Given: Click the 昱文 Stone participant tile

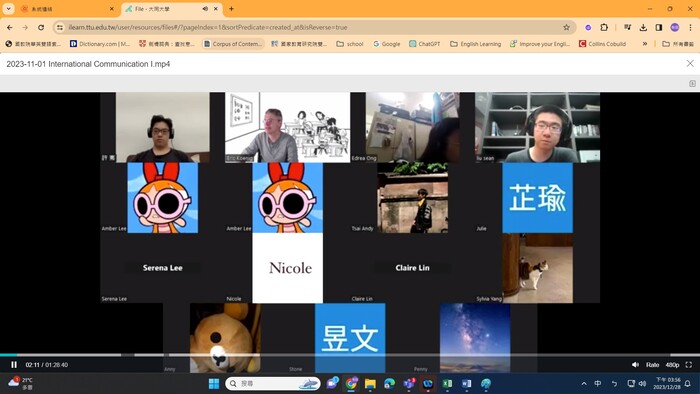Looking at the screenshot, I should point(350,338).
